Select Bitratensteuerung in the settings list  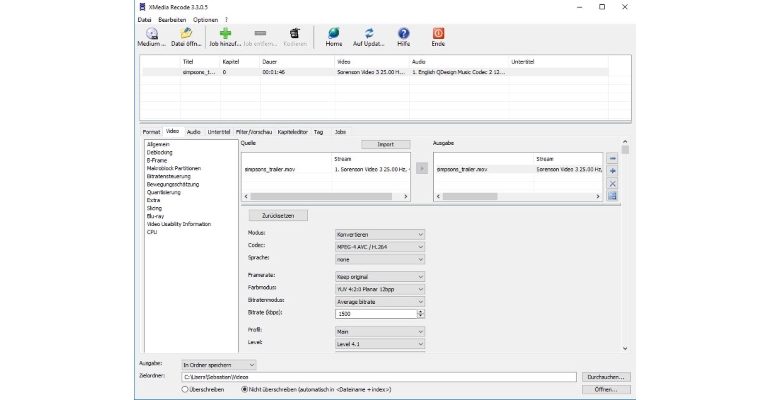[x=168, y=176]
